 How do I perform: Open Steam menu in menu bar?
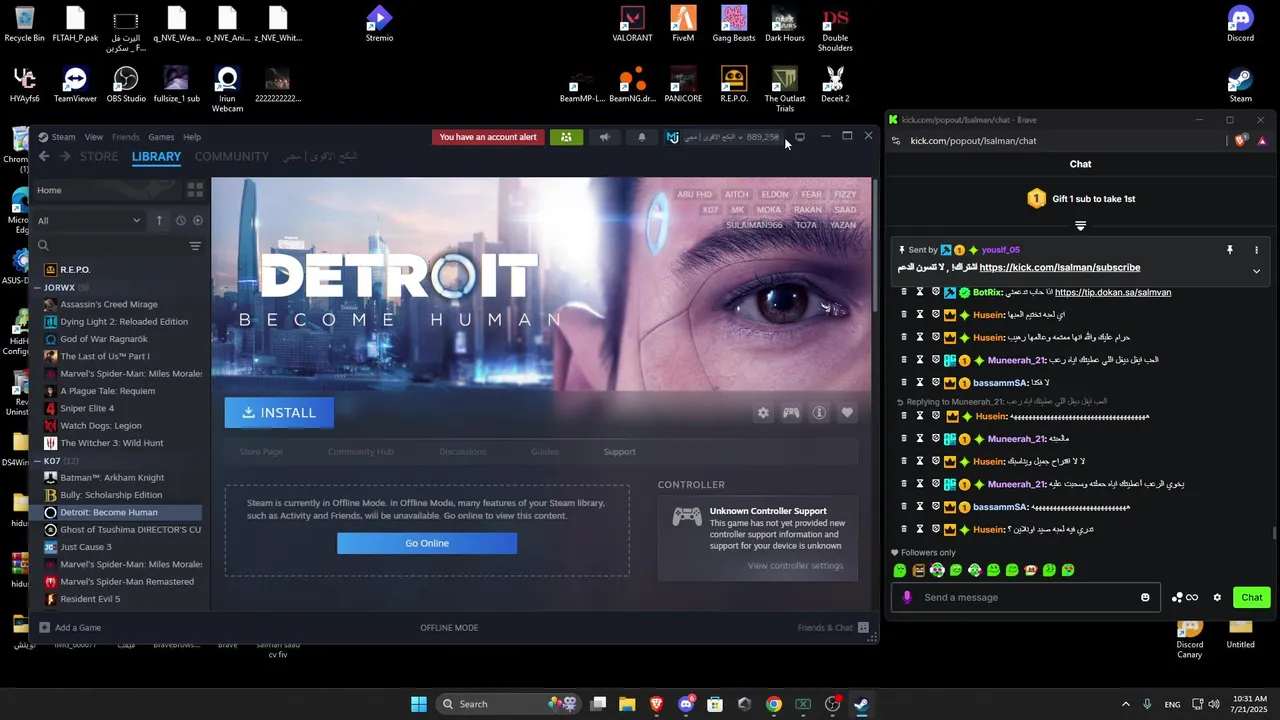coord(63,137)
